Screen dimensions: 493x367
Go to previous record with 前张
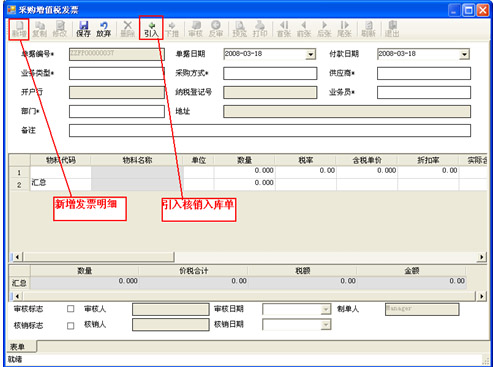304,29
